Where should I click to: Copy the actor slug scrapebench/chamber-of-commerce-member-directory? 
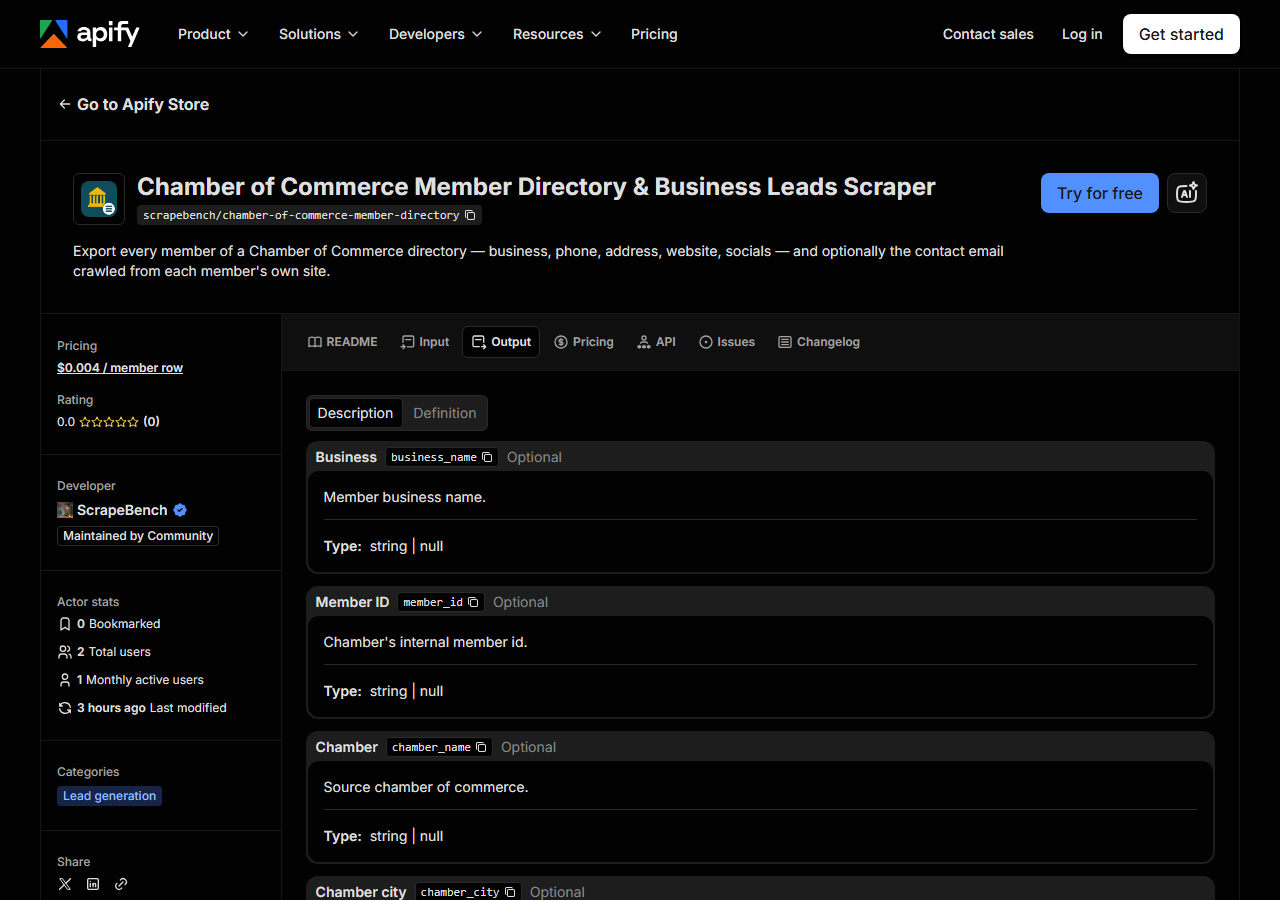tap(470, 215)
